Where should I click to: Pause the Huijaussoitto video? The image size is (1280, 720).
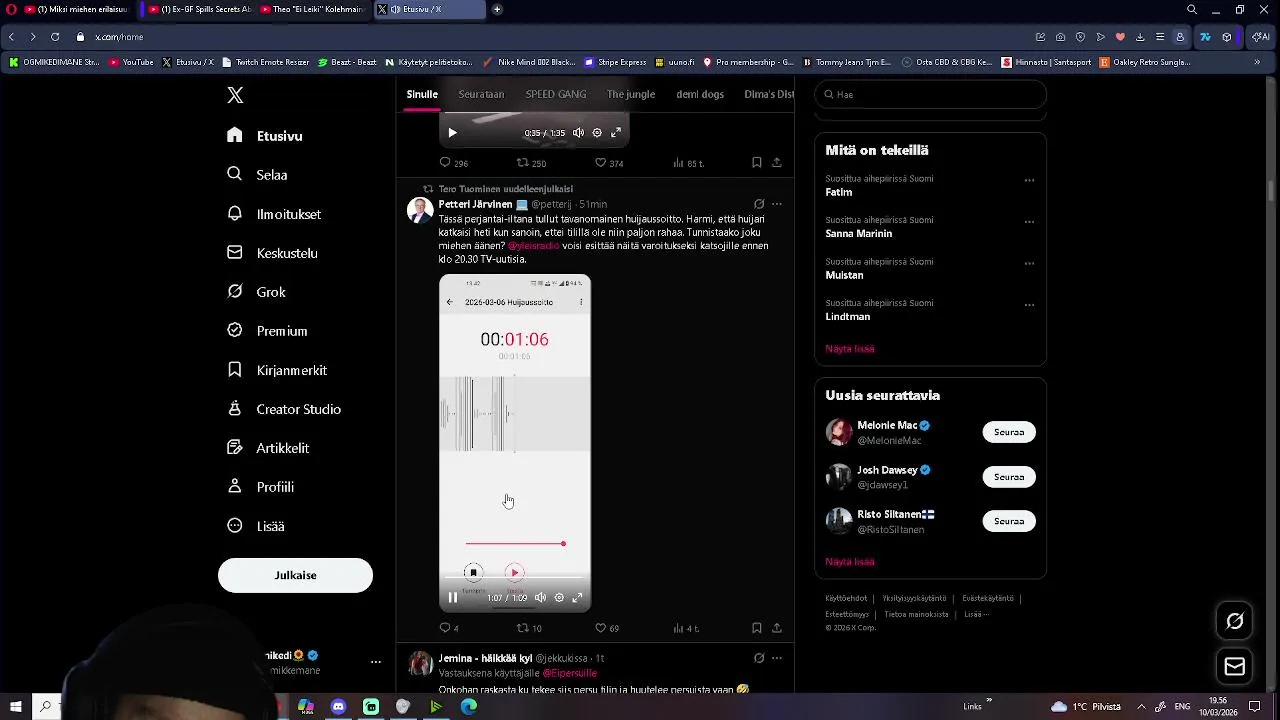[x=452, y=598]
